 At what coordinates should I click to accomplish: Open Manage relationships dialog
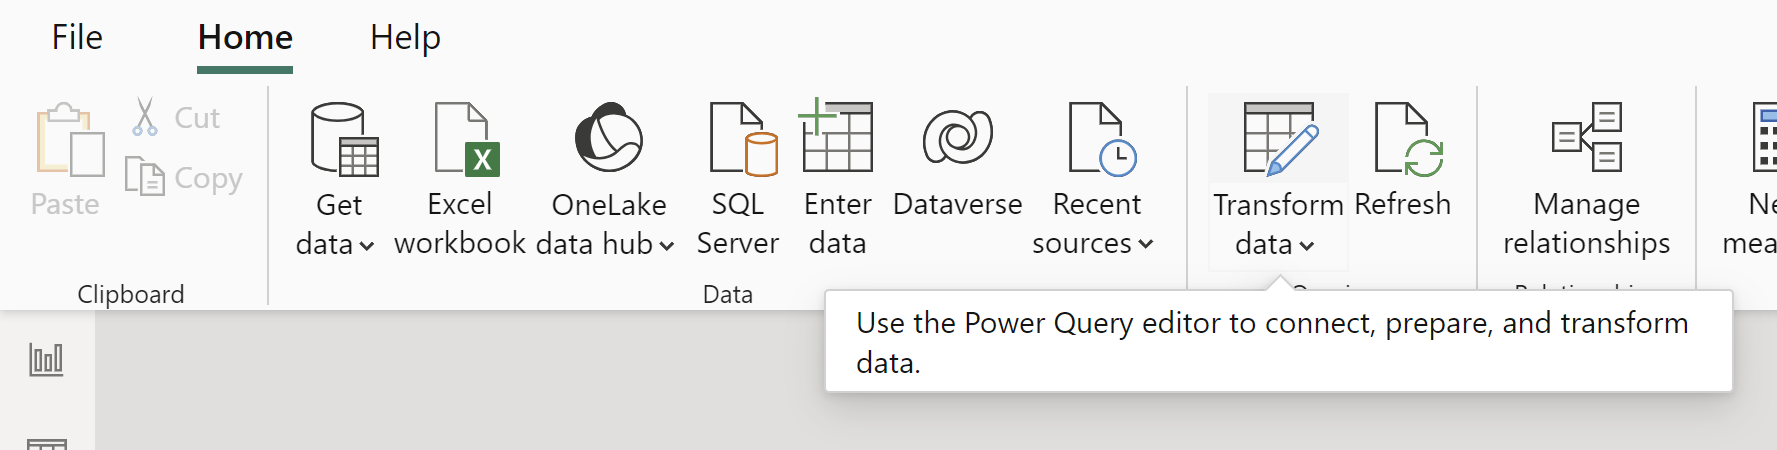1586,140
